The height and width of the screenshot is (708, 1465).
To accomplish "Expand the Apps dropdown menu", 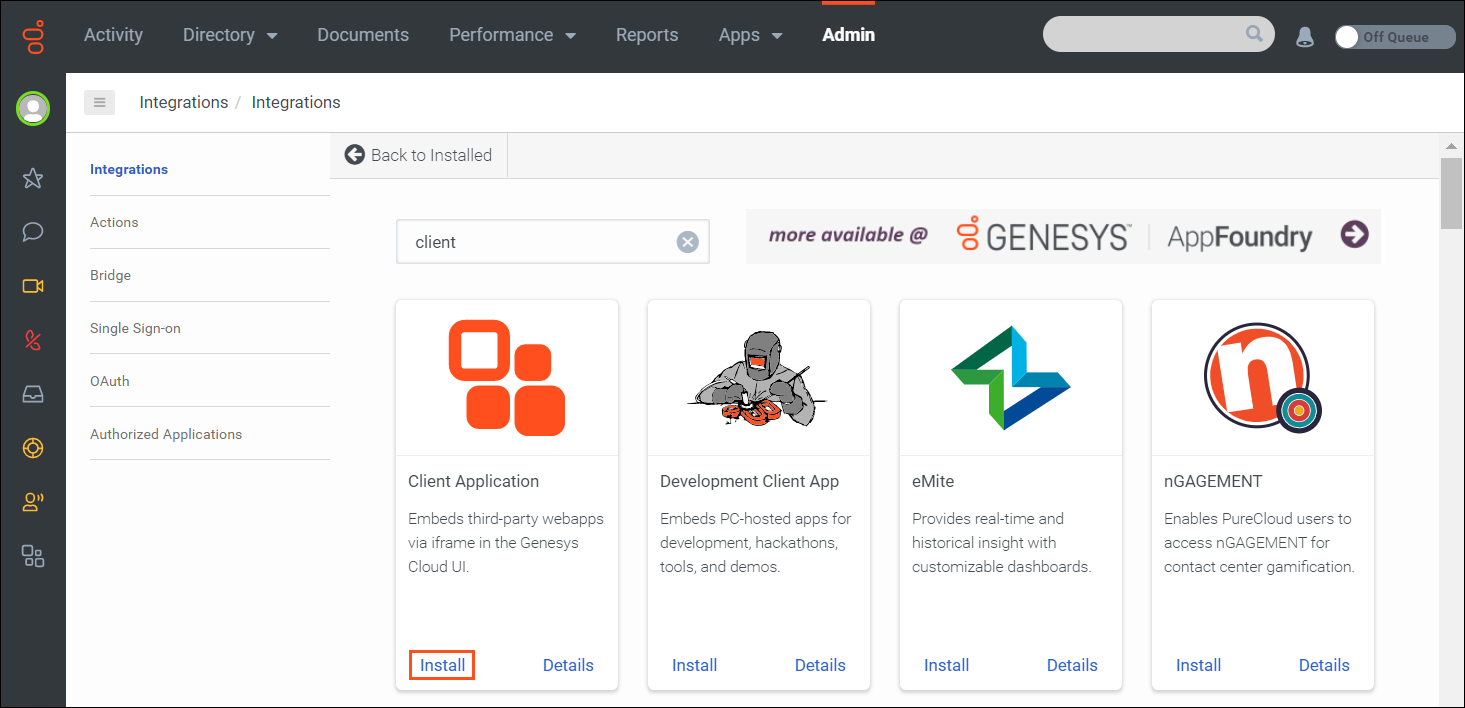I will click(750, 35).
